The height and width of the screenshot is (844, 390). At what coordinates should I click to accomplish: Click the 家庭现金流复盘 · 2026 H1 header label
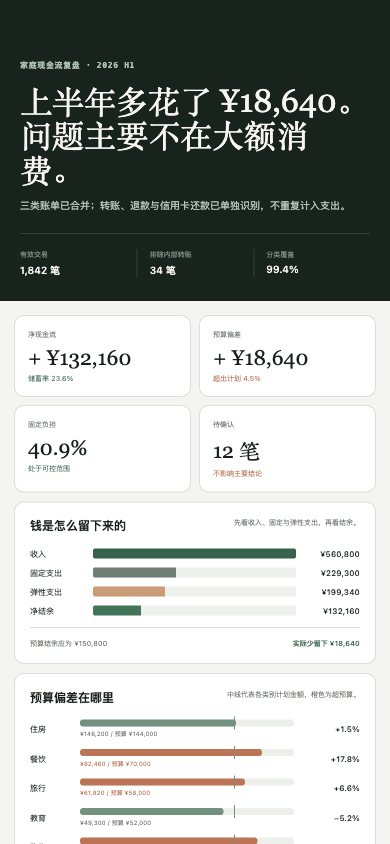coord(77,65)
